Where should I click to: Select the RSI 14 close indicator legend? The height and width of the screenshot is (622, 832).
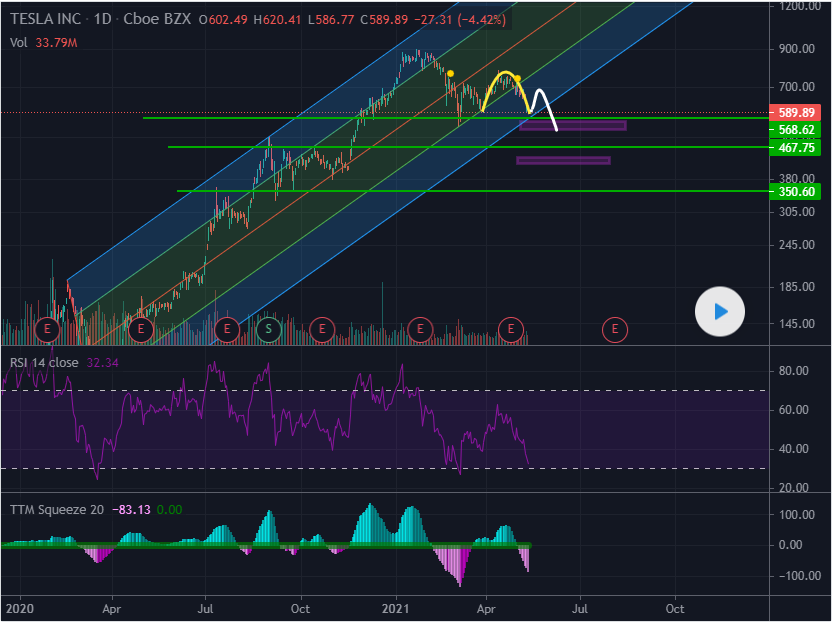tap(45, 362)
